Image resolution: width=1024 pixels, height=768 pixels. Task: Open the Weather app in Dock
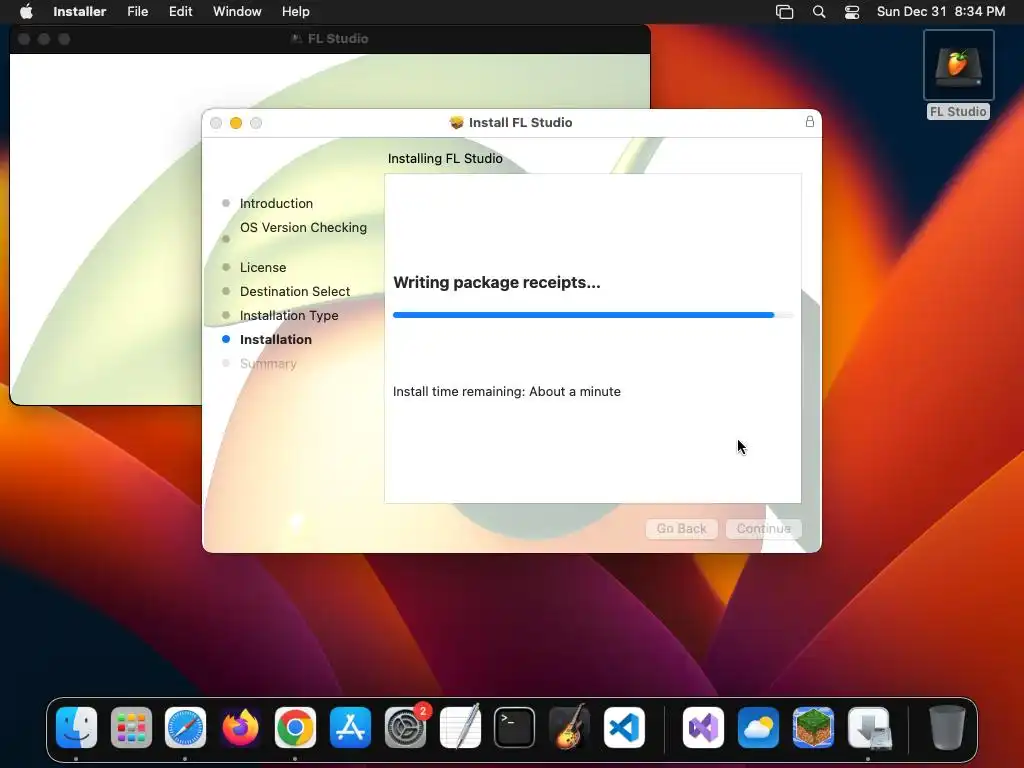pyautogui.click(x=758, y=727)
